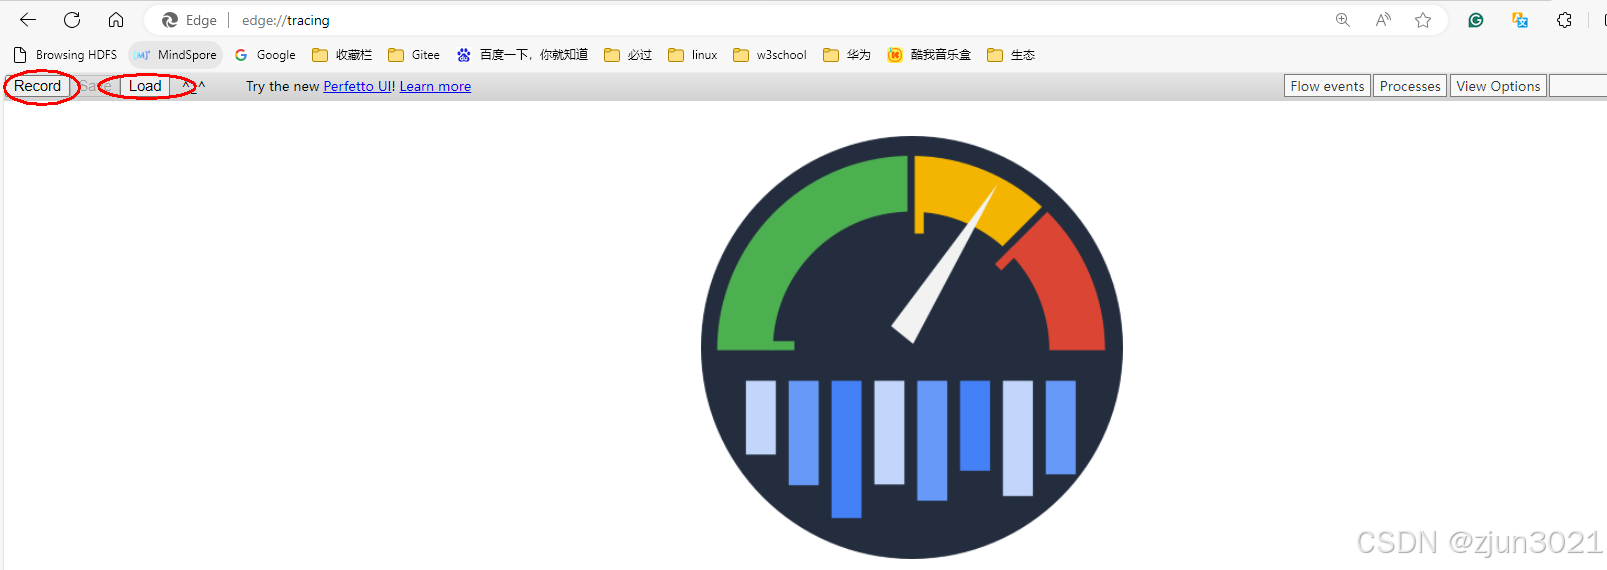The width and height of the screenshot is (1607, 570).
Task: Open the Extensions puzzle-piece menu
Action: [x=1565, y=20]
